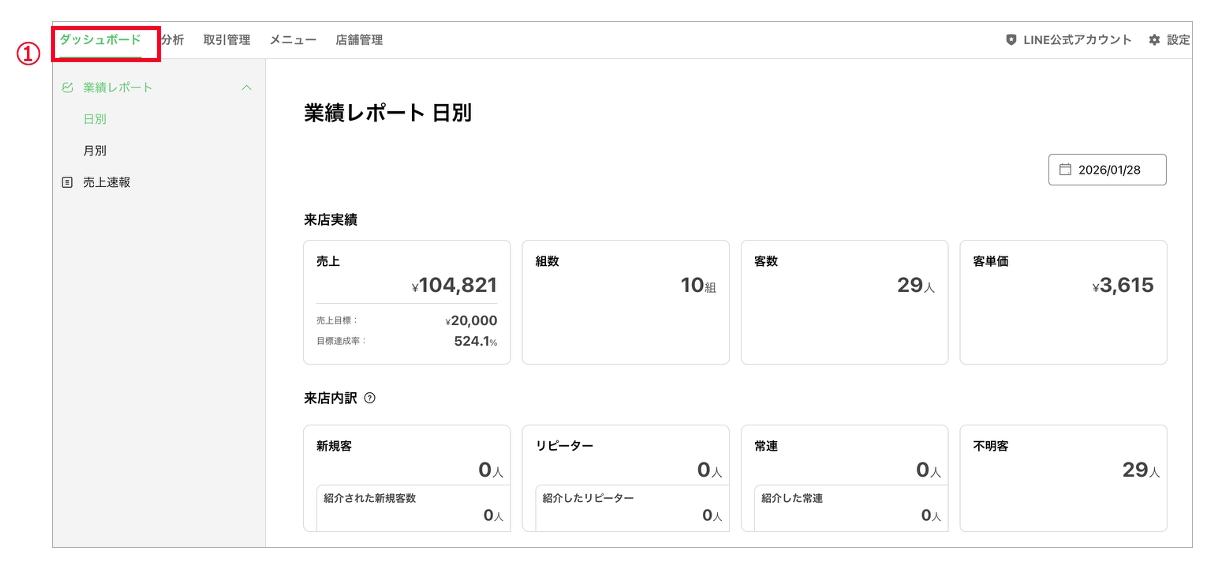Select 月別 in the sidebar

pyautogui.click(x=95, y=151)
